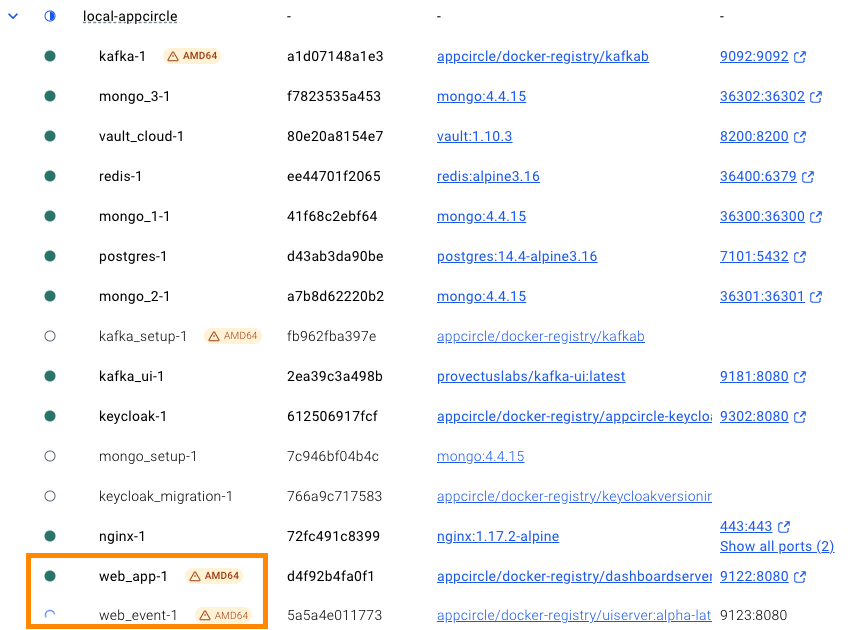Click the kafka-1 running status dot
This screenshot has width=851, height=630.
click(x=50, y=56)
